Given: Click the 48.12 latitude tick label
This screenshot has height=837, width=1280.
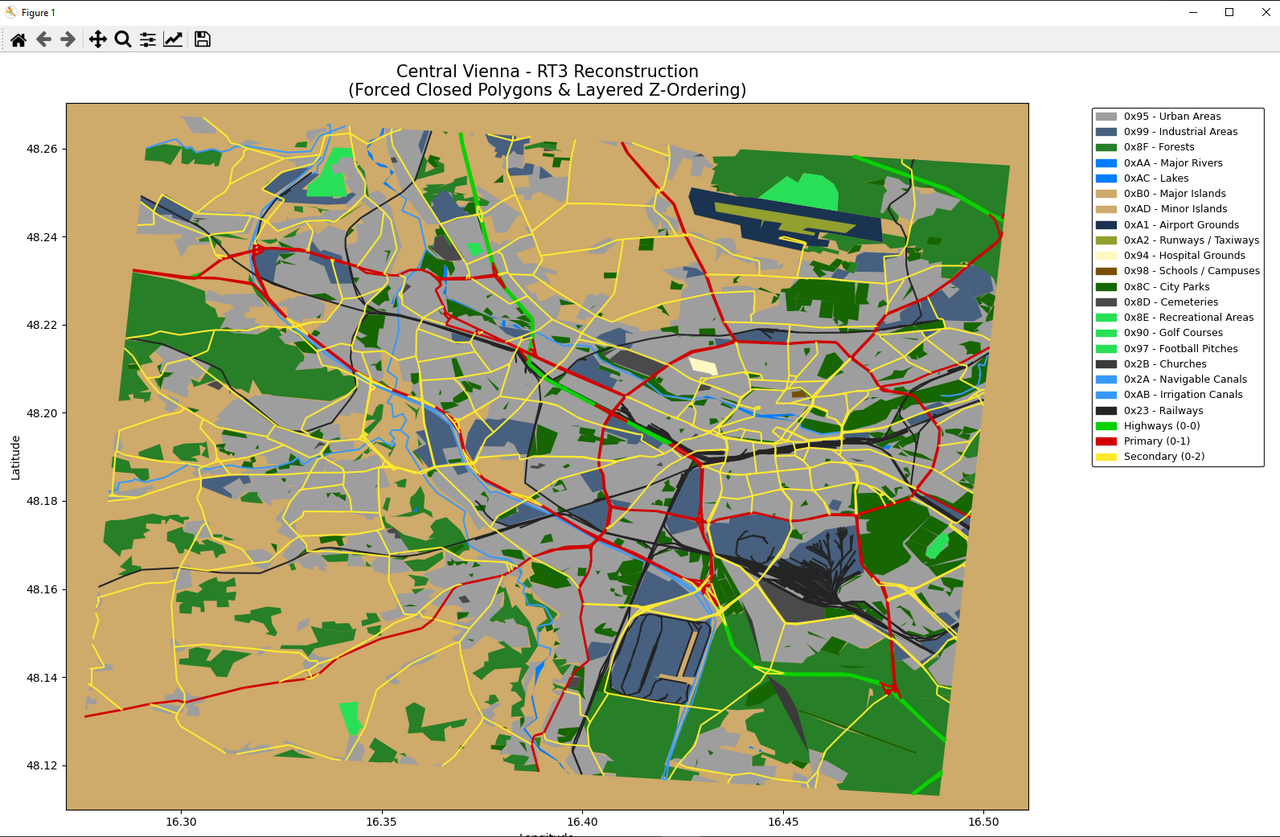Looking at the screenshot, I should click(x=43, y=766).
